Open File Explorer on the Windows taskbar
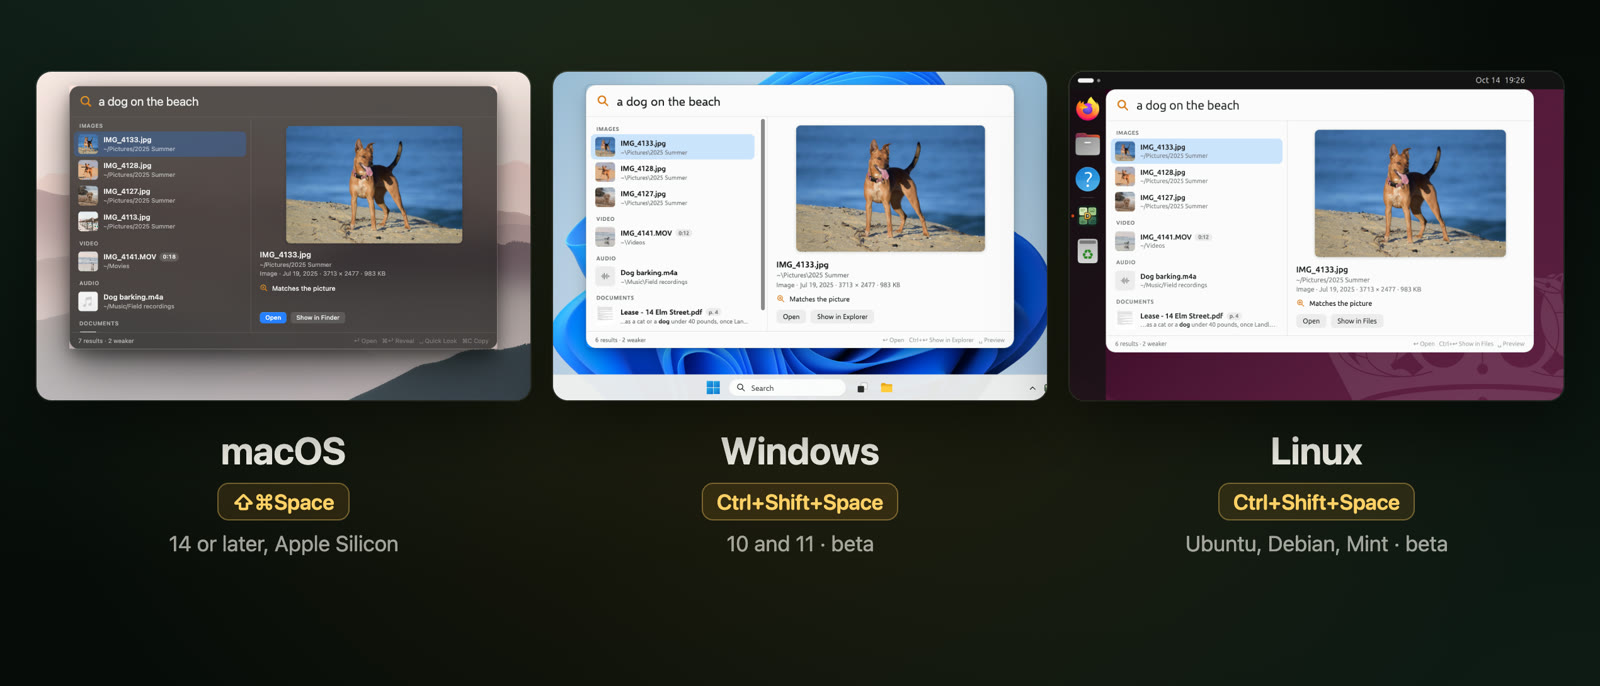Viewport: 1600px width, 686px height. click(886, 388)
